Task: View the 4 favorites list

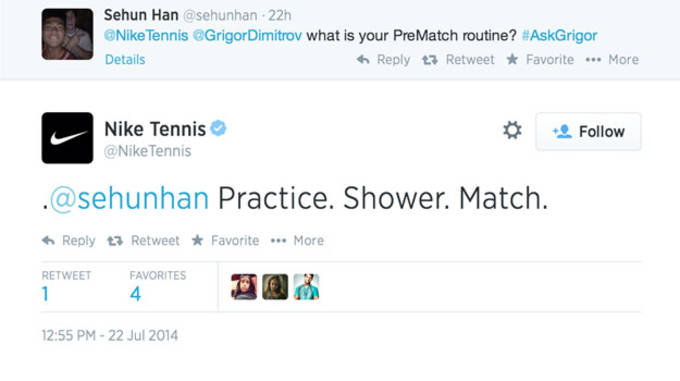Action: (x=157, y=287)
